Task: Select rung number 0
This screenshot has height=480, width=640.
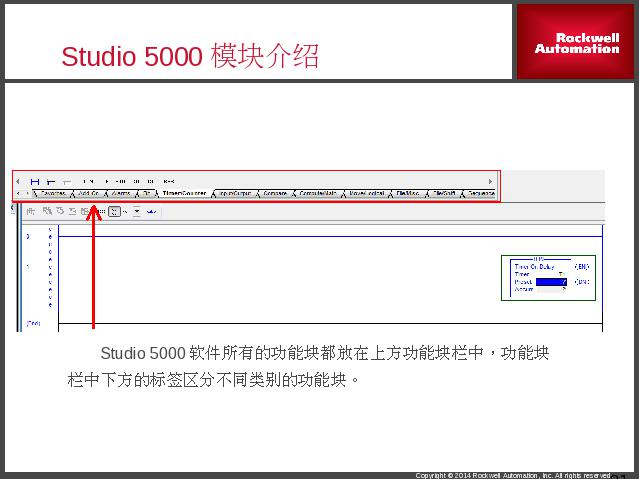Action: click(x=28, y=236)
